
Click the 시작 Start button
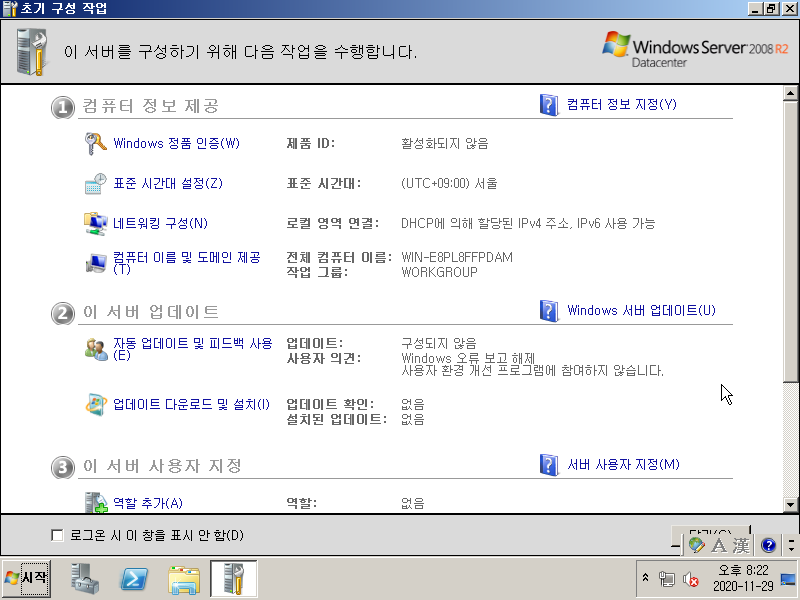click(x=27, y=578)
